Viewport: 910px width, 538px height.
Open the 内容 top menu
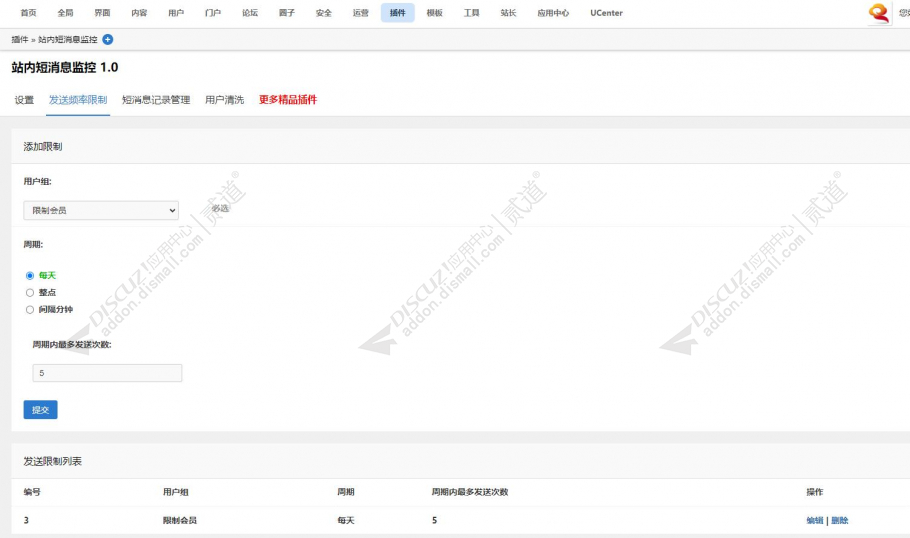tap(139, 13)
